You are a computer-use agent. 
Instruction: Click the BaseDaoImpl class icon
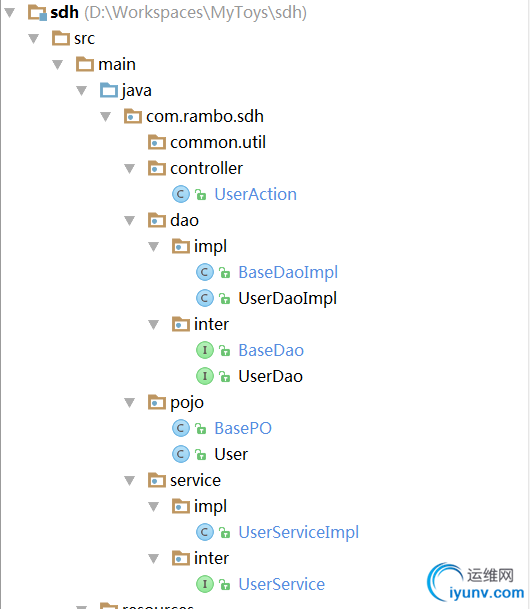(205, 272)
